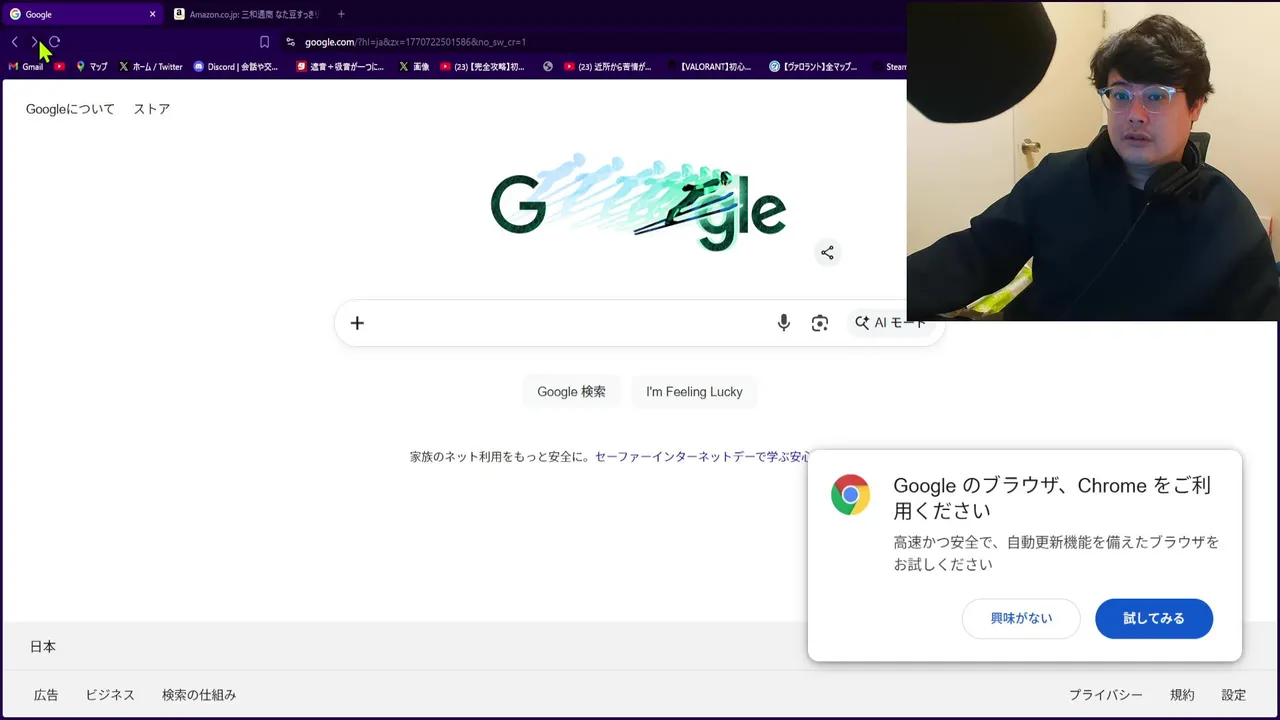
Task: Open image search with camera icon
Action: 820,323
